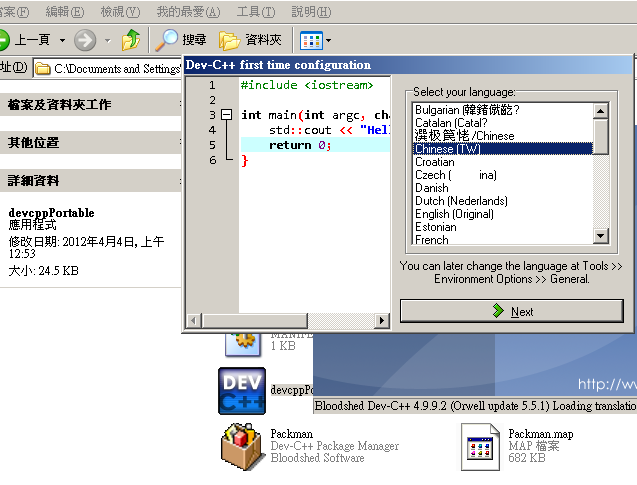Open the 工具(T) menu in Explorer
This screenshot has width=637, height=485.
point(256,12)
